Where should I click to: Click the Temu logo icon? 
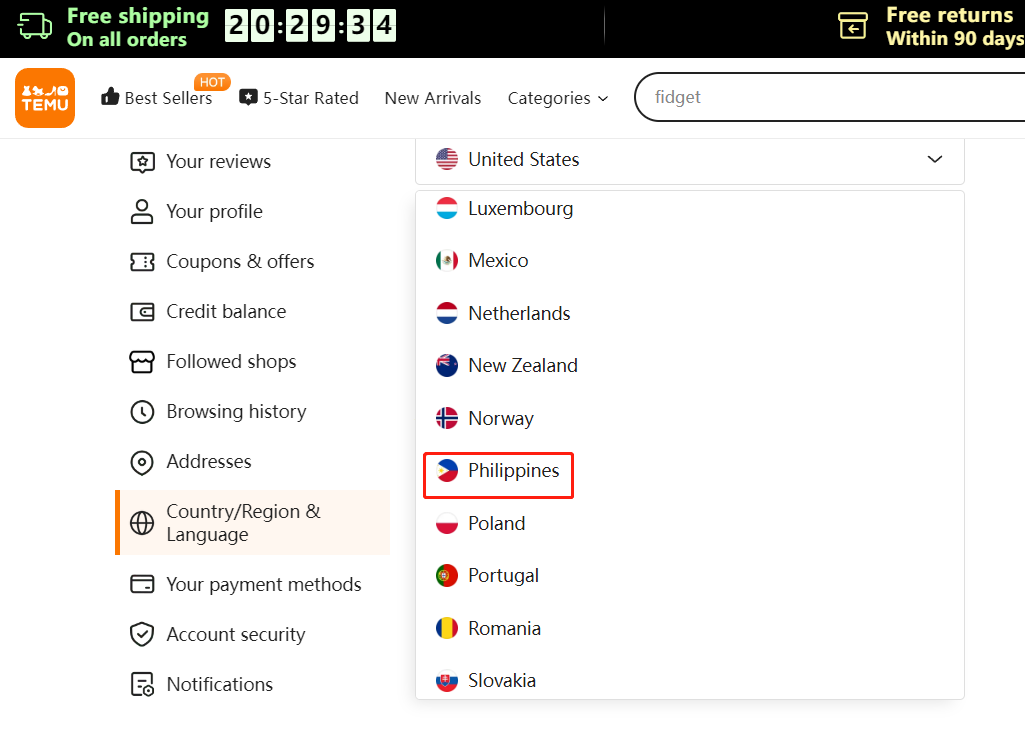[x=45, y=98]
